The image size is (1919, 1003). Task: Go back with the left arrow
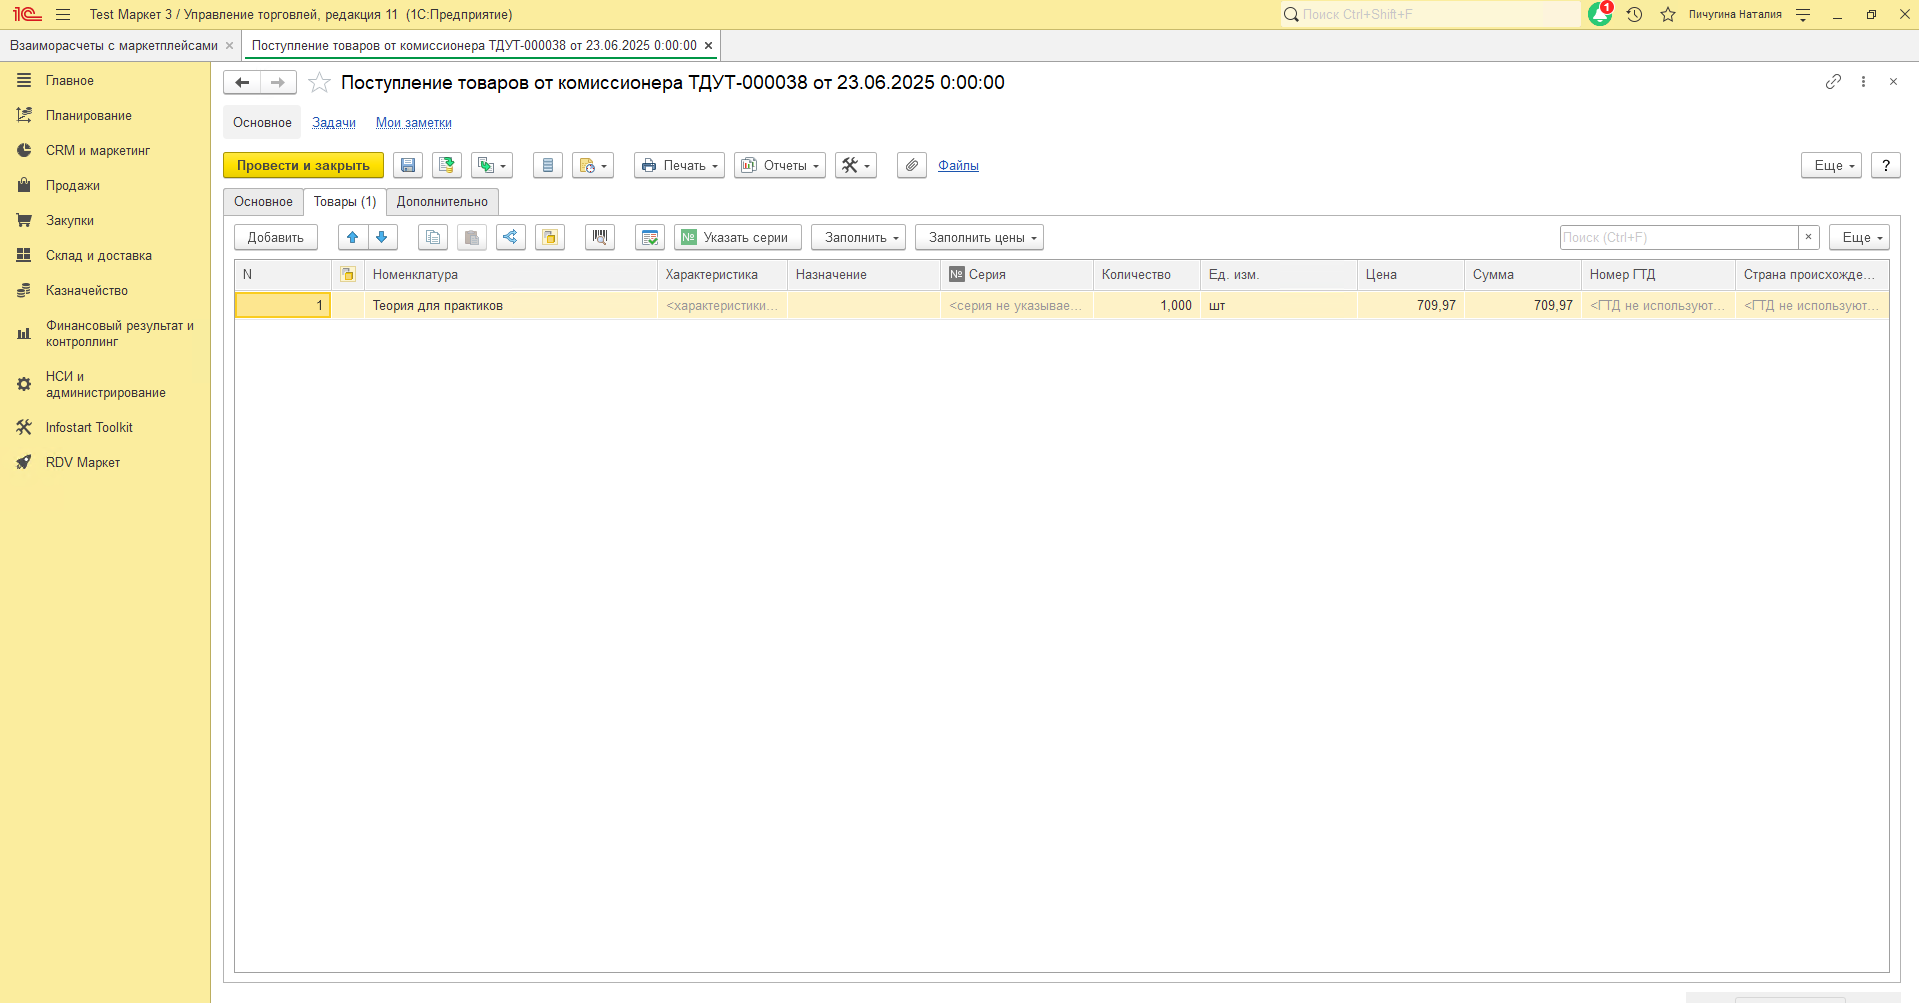pos(242,82)
